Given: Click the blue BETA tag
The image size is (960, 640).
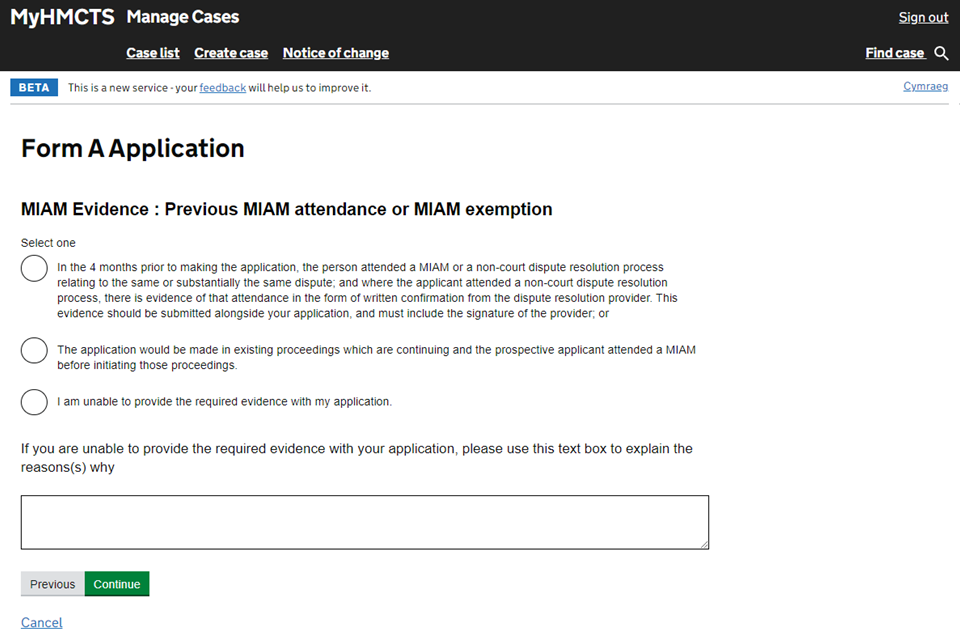Looking at the screenshot, I should pyautogui.click(x=34, y=88).
